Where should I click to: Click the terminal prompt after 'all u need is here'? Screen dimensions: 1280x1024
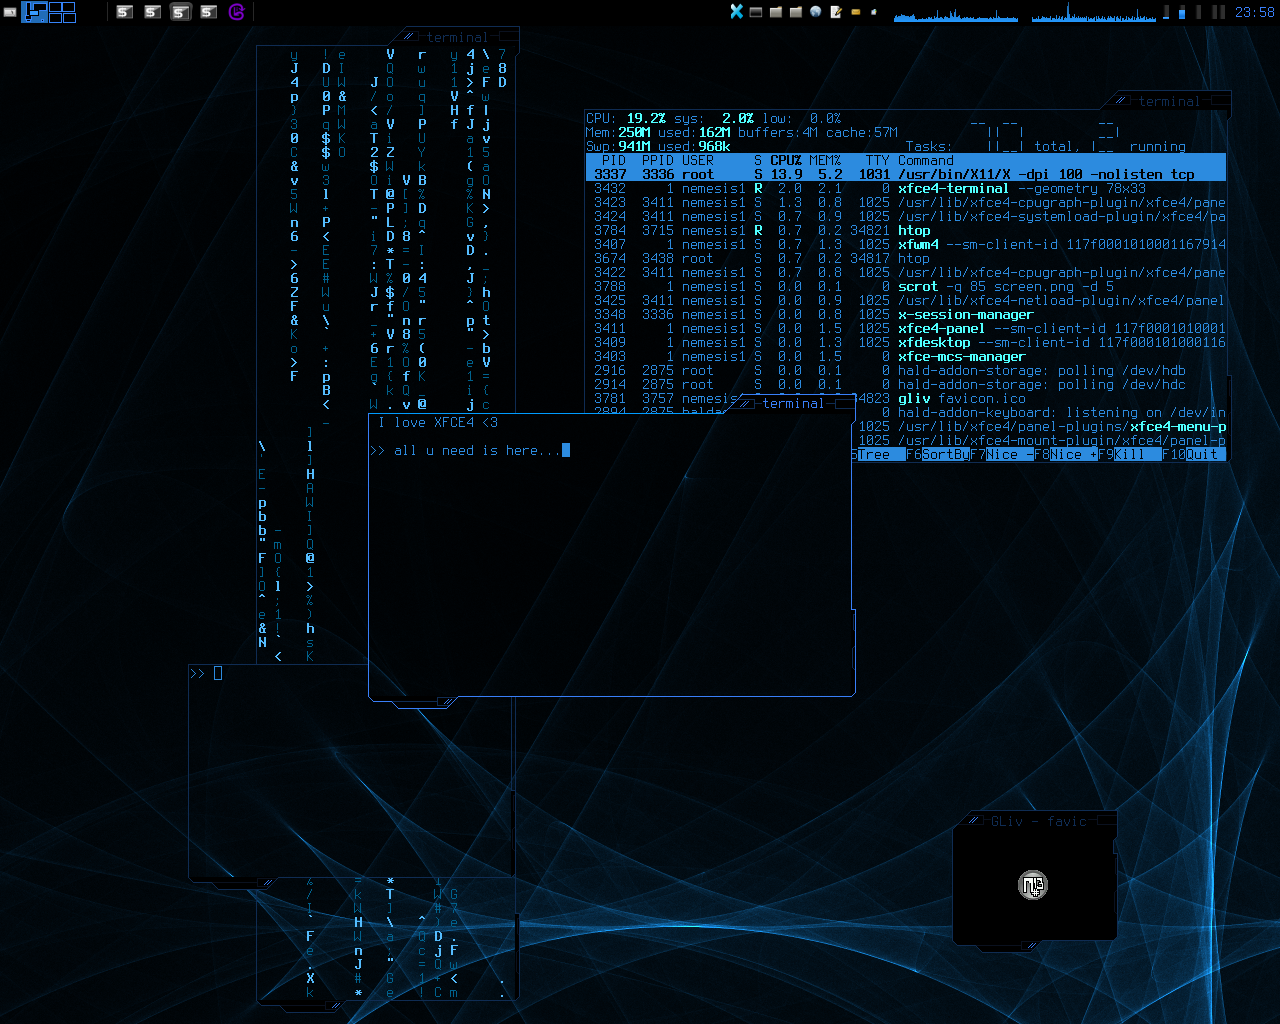click(x=565, y=450)
